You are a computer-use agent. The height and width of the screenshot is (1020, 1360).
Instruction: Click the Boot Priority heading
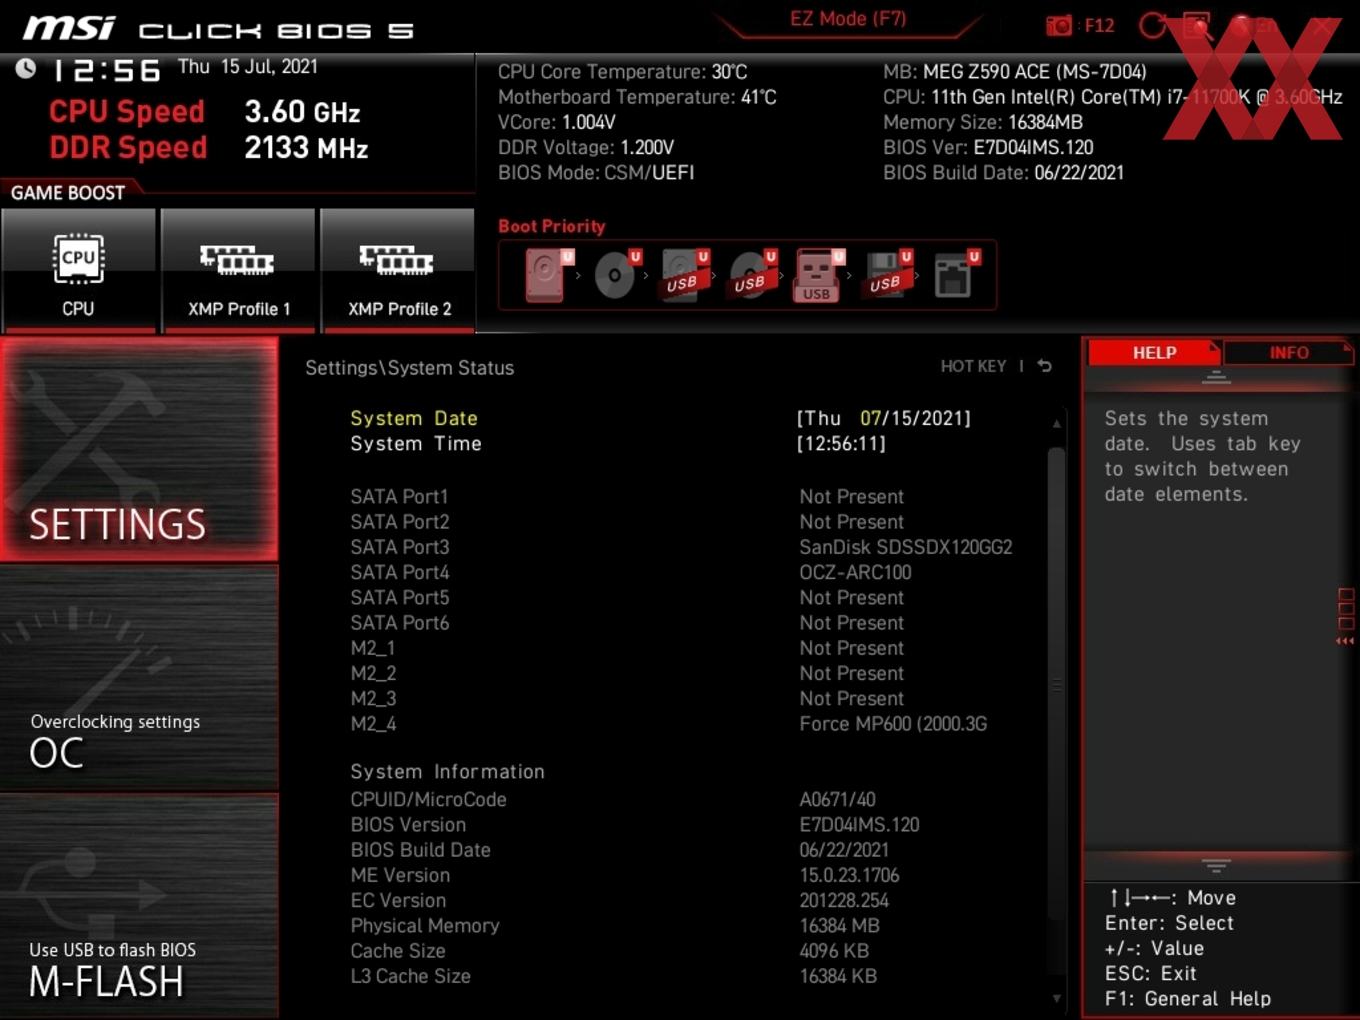pos(551,226)
